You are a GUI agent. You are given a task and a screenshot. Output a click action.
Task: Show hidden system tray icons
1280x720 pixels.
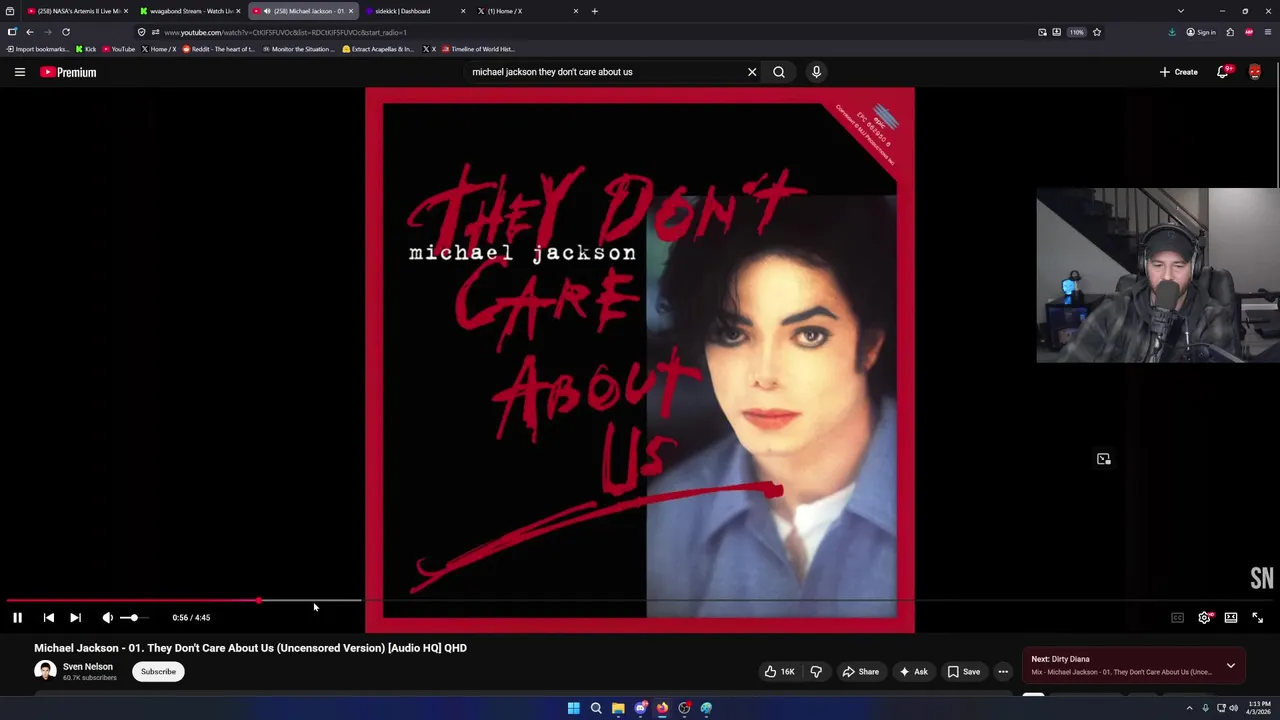(x=1189, y=708)
